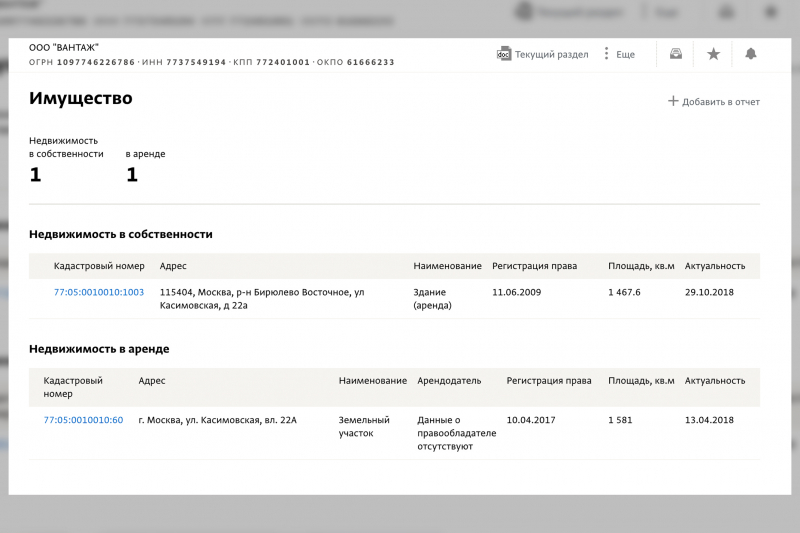Click the plus icon before Добавить в отчет
Viewport: 800px width, 533px height.
click(673, 101)
